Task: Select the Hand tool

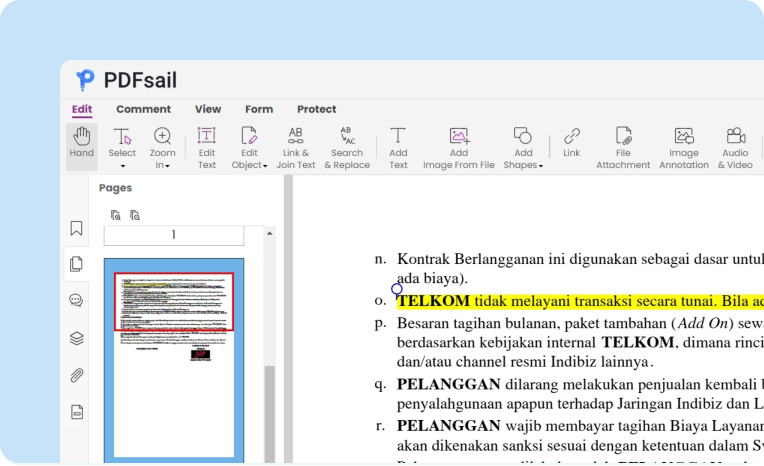Action: [x=81, y=146]
